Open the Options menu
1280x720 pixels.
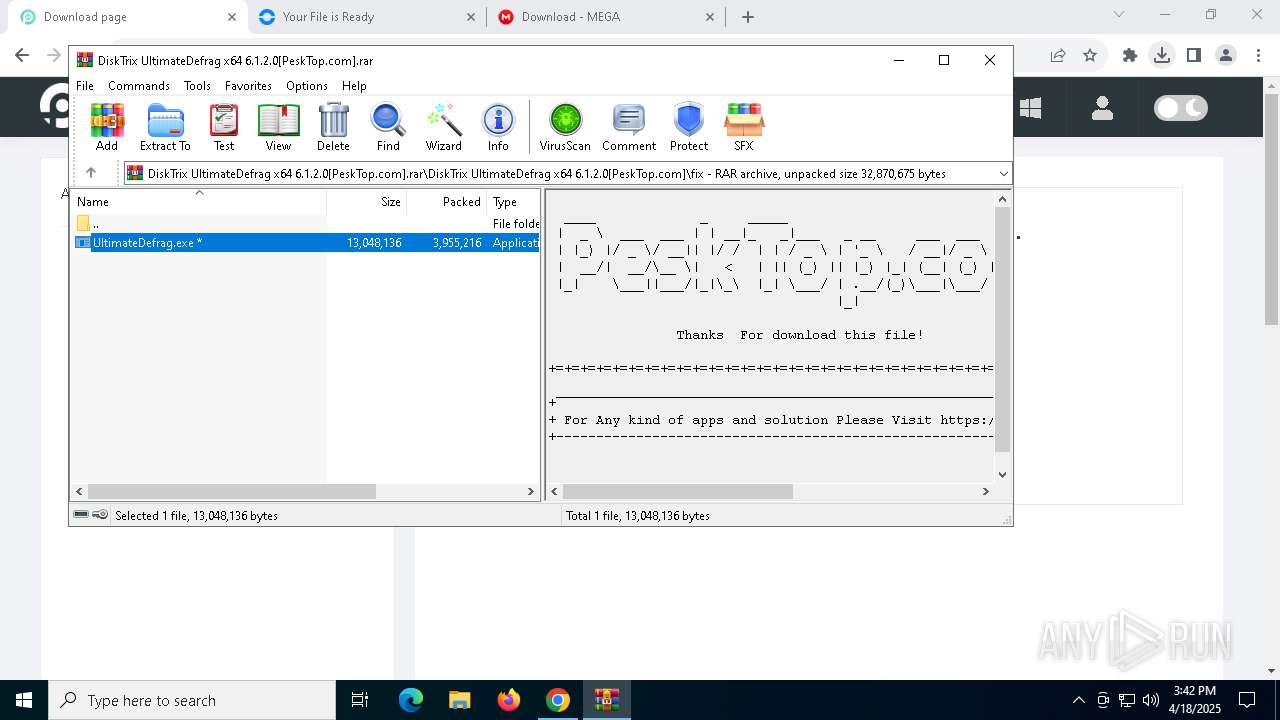click(x=307, y=86)
